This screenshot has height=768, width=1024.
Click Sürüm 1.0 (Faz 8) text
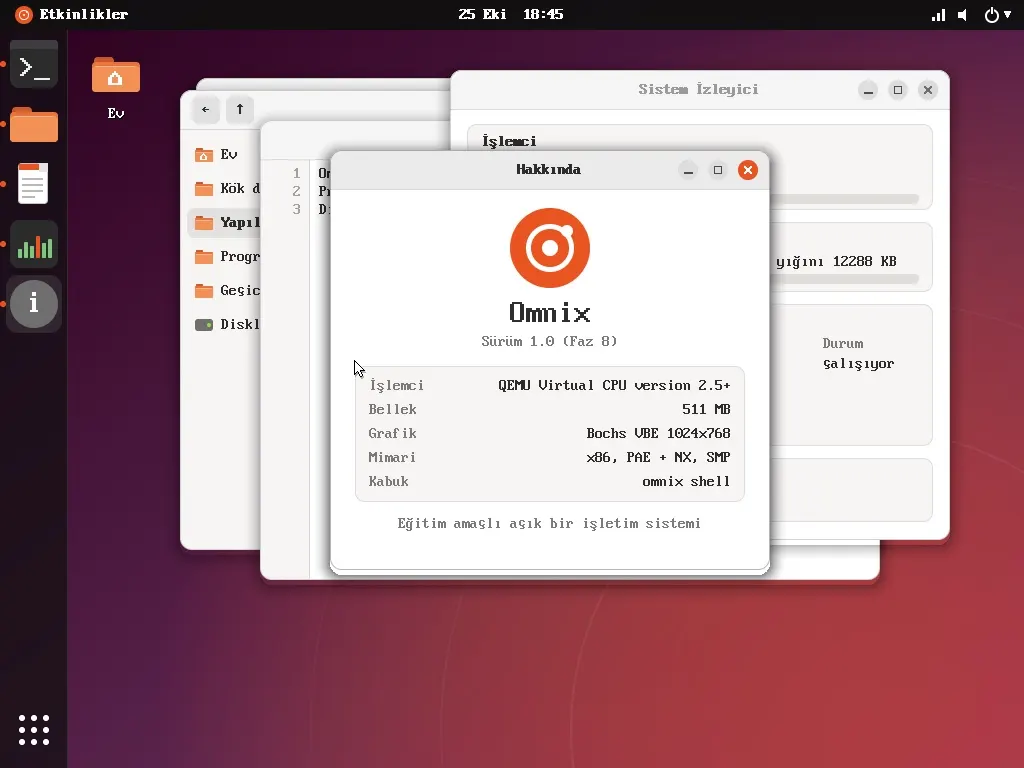click(x=549, y=342)
